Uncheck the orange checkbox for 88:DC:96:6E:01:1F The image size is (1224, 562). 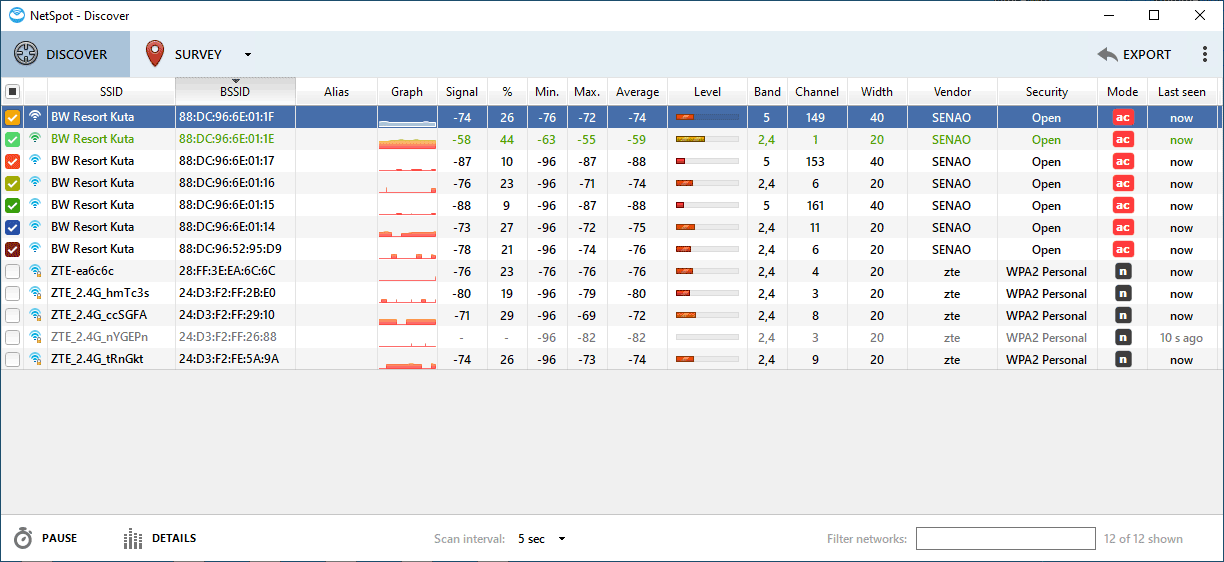point(12,117)
